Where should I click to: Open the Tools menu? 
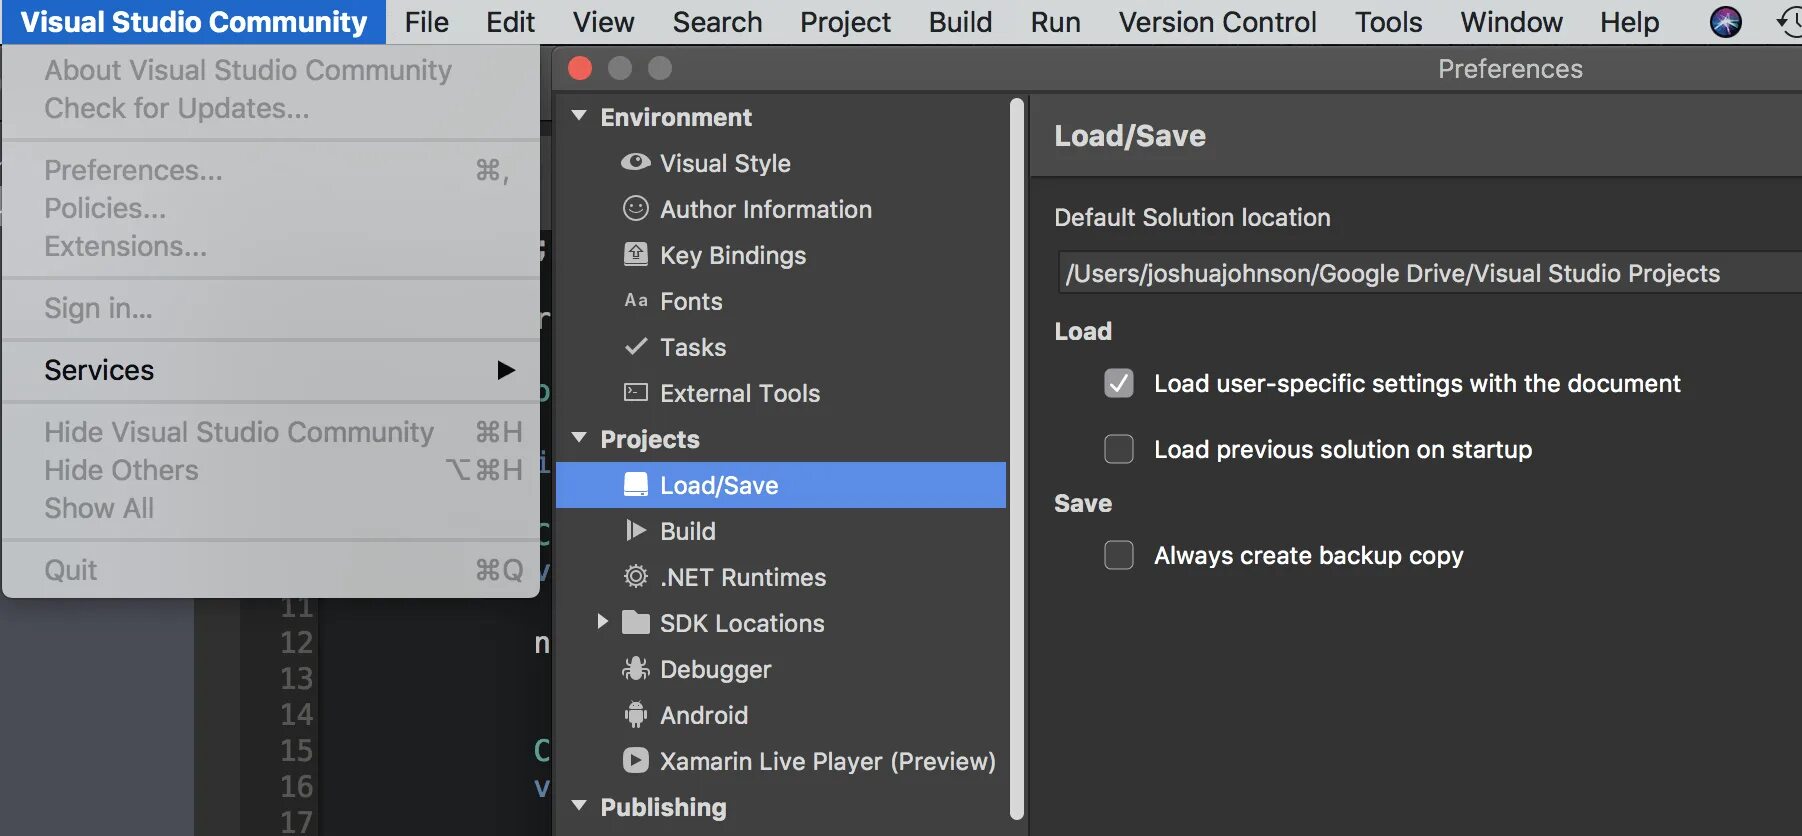[x=1388, y=22]
